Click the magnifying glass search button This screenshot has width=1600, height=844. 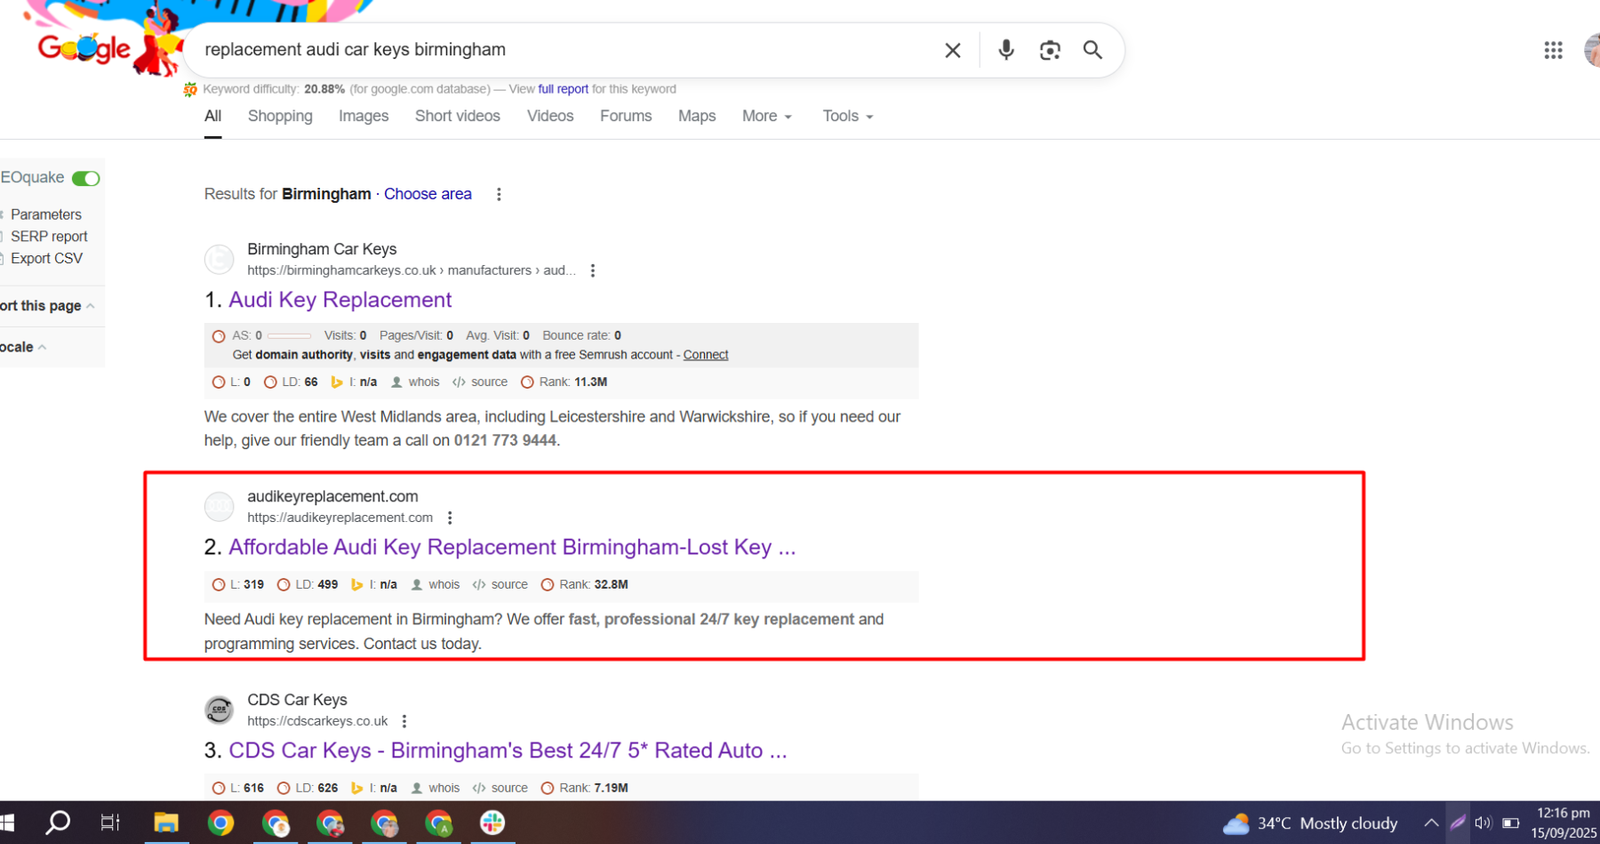1092,50
